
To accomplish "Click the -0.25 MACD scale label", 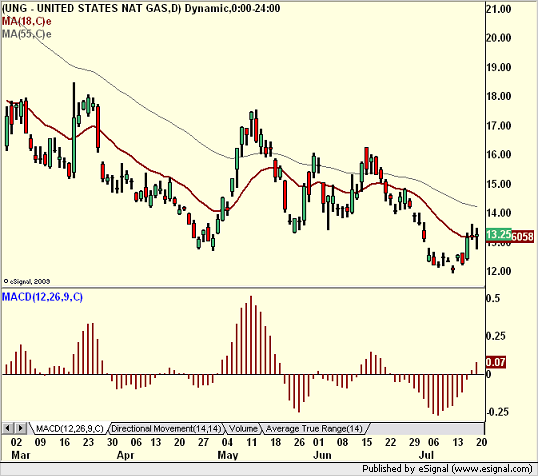I will (x=498, y=411).
